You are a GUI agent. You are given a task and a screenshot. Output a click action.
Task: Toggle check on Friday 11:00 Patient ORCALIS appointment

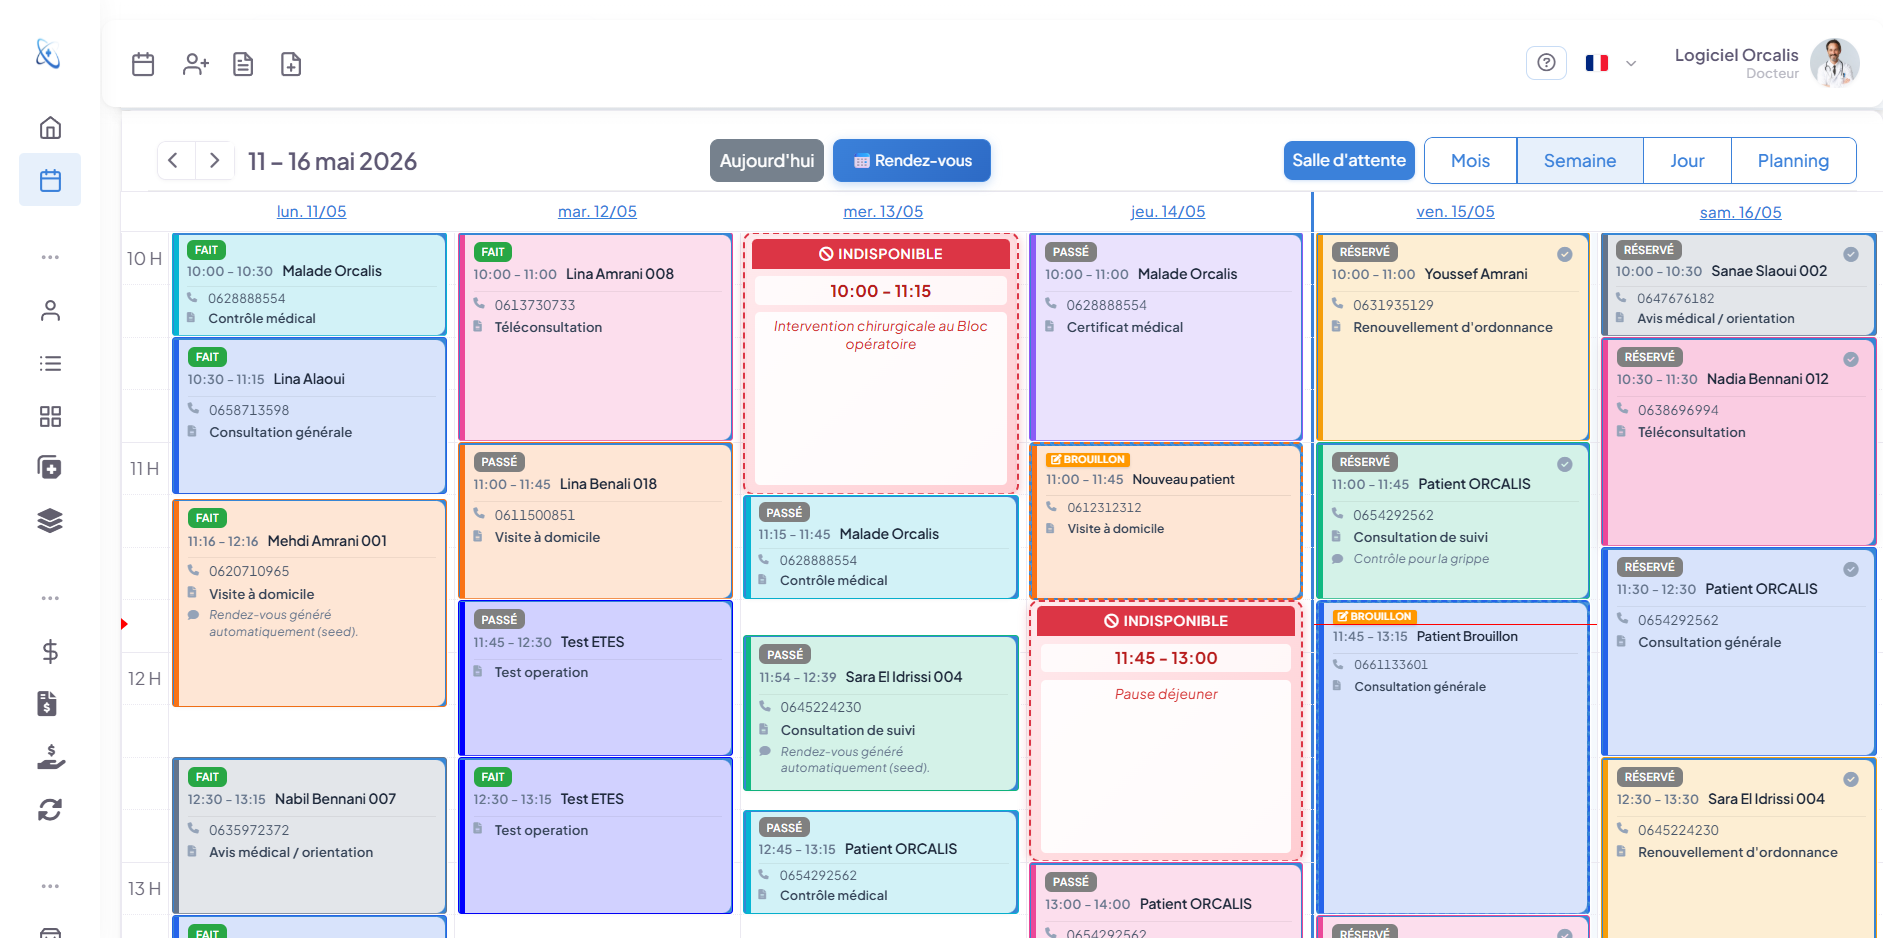pyautogui.click(x=1565, y=464)
